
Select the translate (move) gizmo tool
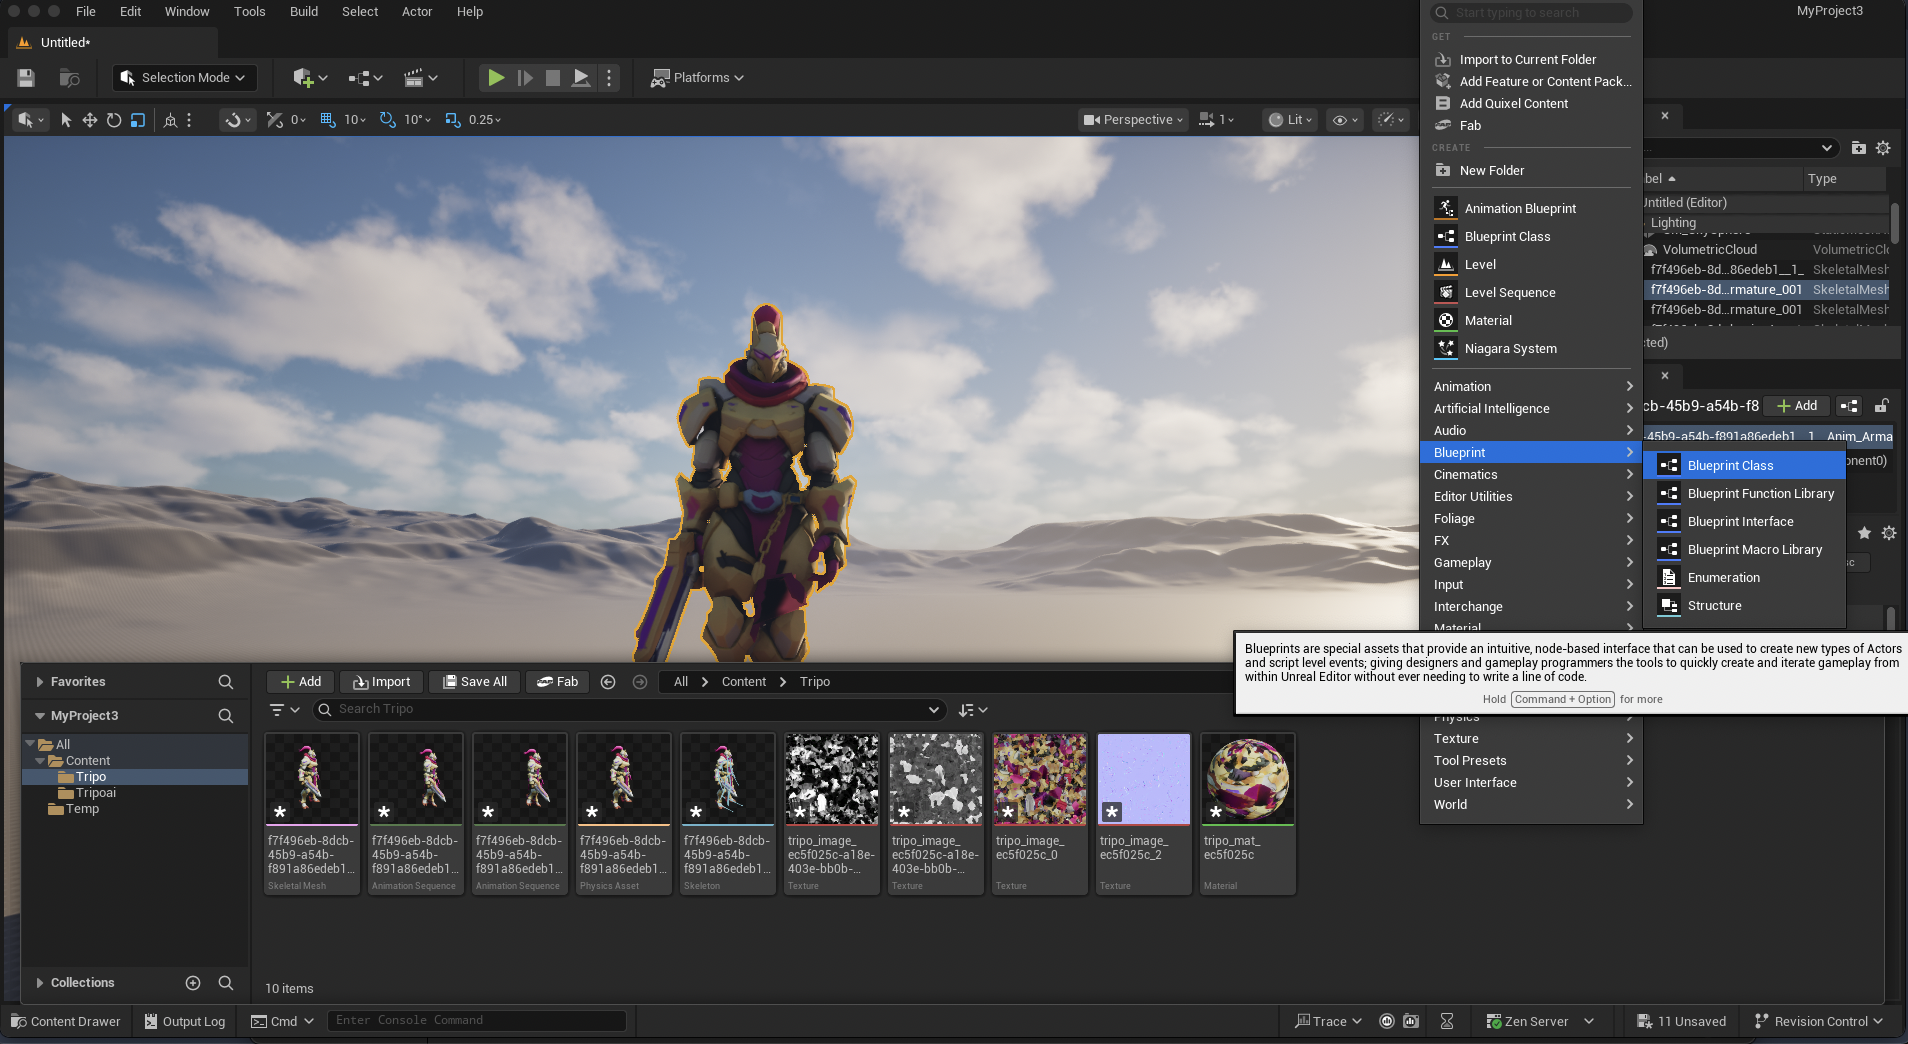click(89, 120)
